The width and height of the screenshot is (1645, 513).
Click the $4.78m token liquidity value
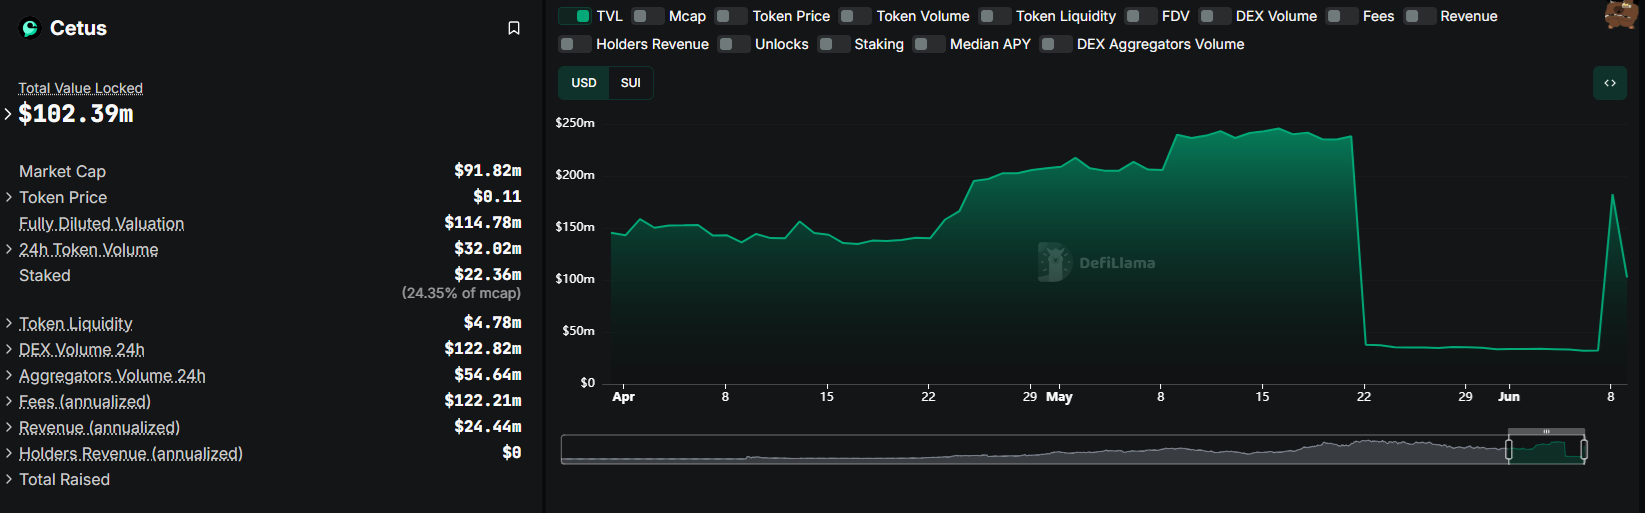tap(493, 323)
